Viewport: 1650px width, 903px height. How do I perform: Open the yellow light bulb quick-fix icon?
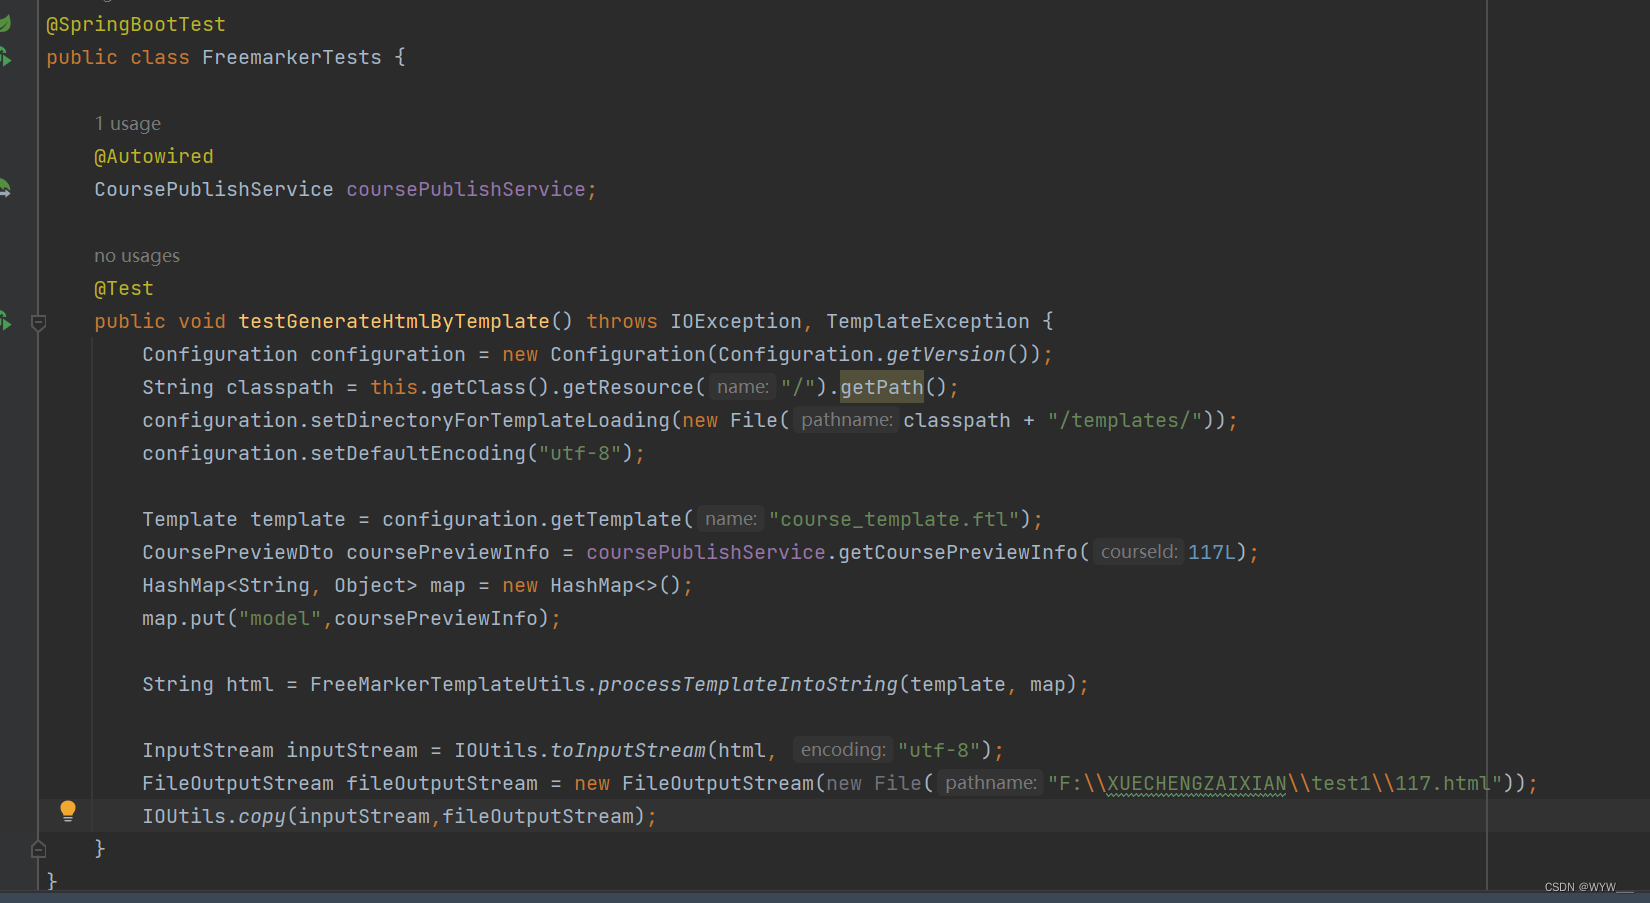tap(68, 811)
